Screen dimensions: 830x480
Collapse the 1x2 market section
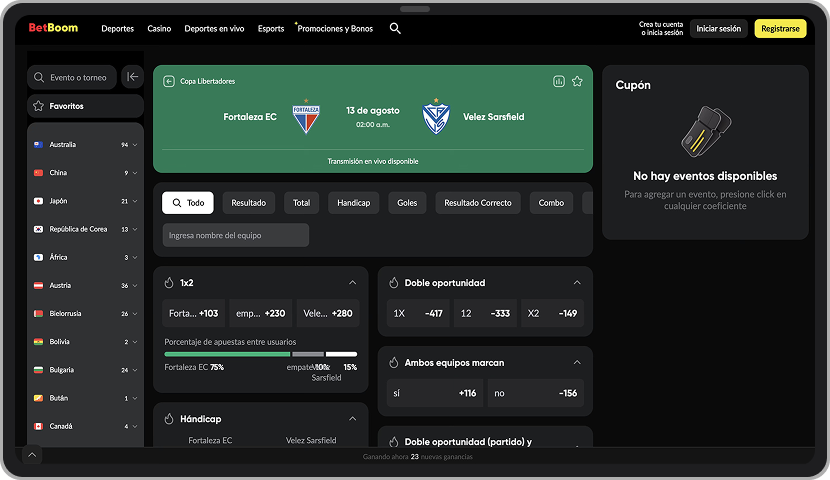pos(353,283)
